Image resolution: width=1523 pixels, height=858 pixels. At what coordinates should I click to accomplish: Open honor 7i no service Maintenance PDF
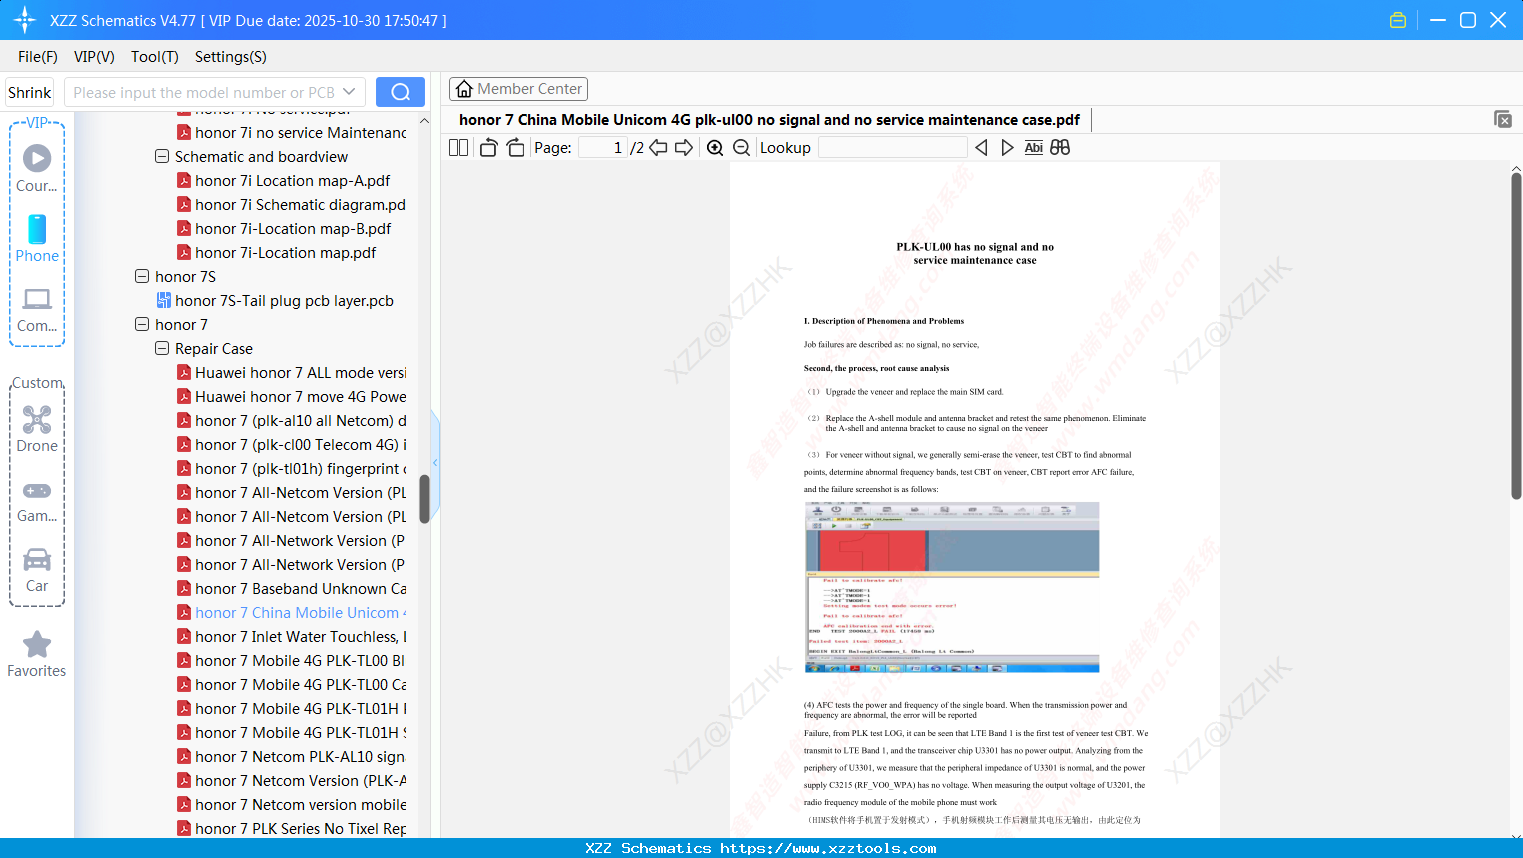click(292, 133)
